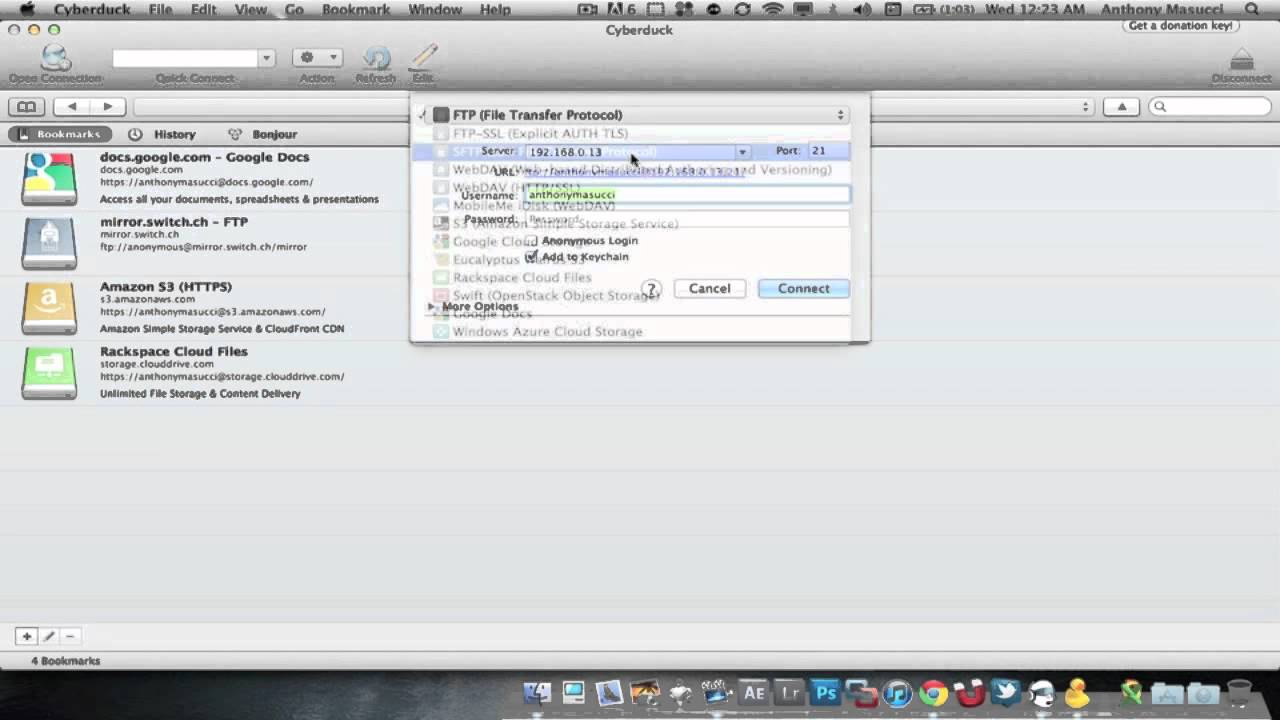The height and width of the screenshot is (720, 1280).
Task: Click the Get a donation key button
Action: point(1182,26)
